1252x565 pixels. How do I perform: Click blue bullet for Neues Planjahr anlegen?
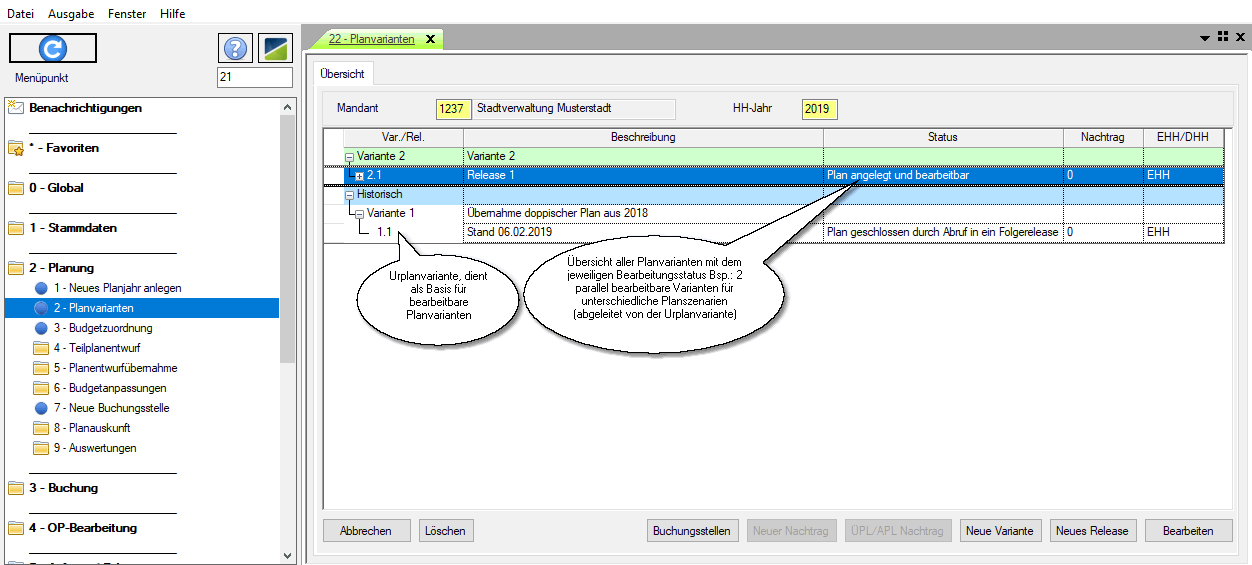tap(41, 288)
